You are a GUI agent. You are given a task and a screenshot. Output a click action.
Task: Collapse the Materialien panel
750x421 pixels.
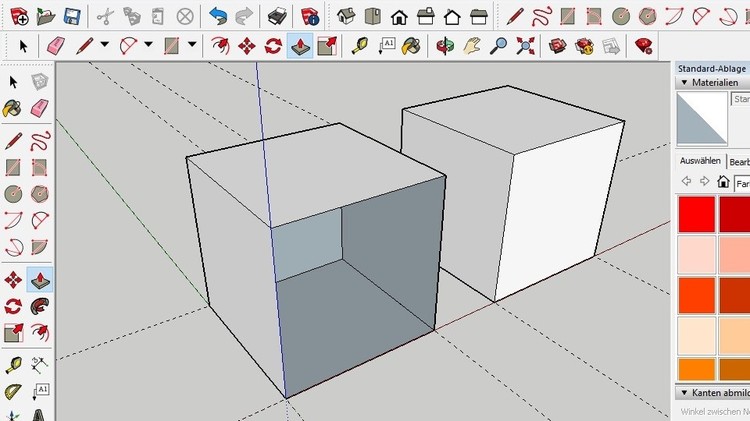point(684,82)
